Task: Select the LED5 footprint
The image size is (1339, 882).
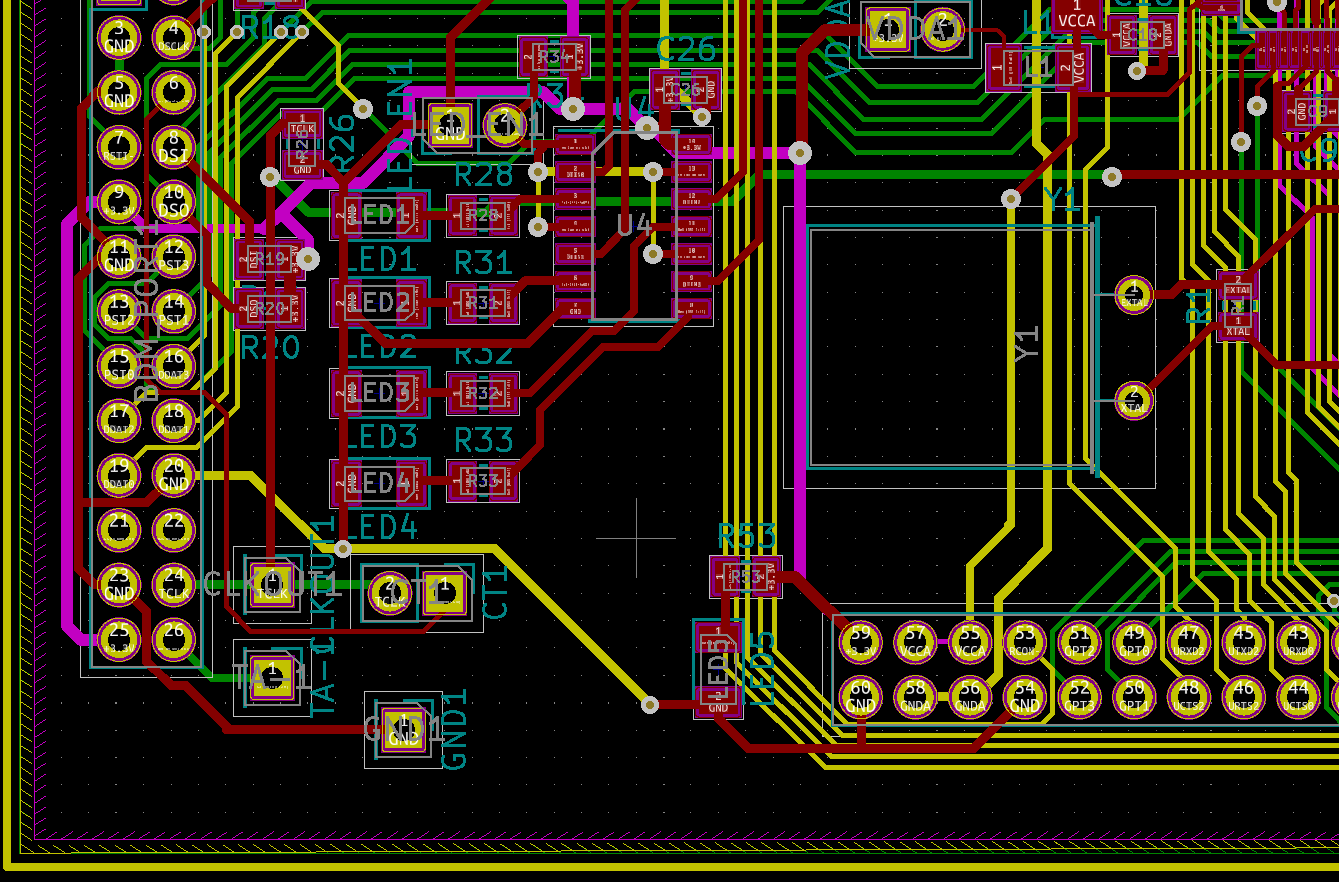Action: pos(718,668)
